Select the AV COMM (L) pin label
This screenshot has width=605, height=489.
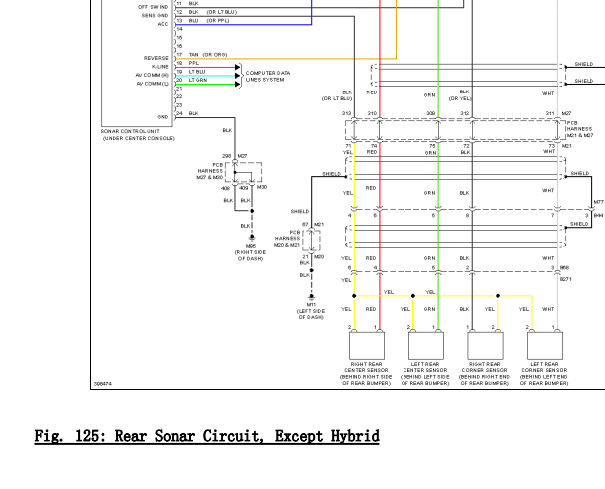[153, 84]
